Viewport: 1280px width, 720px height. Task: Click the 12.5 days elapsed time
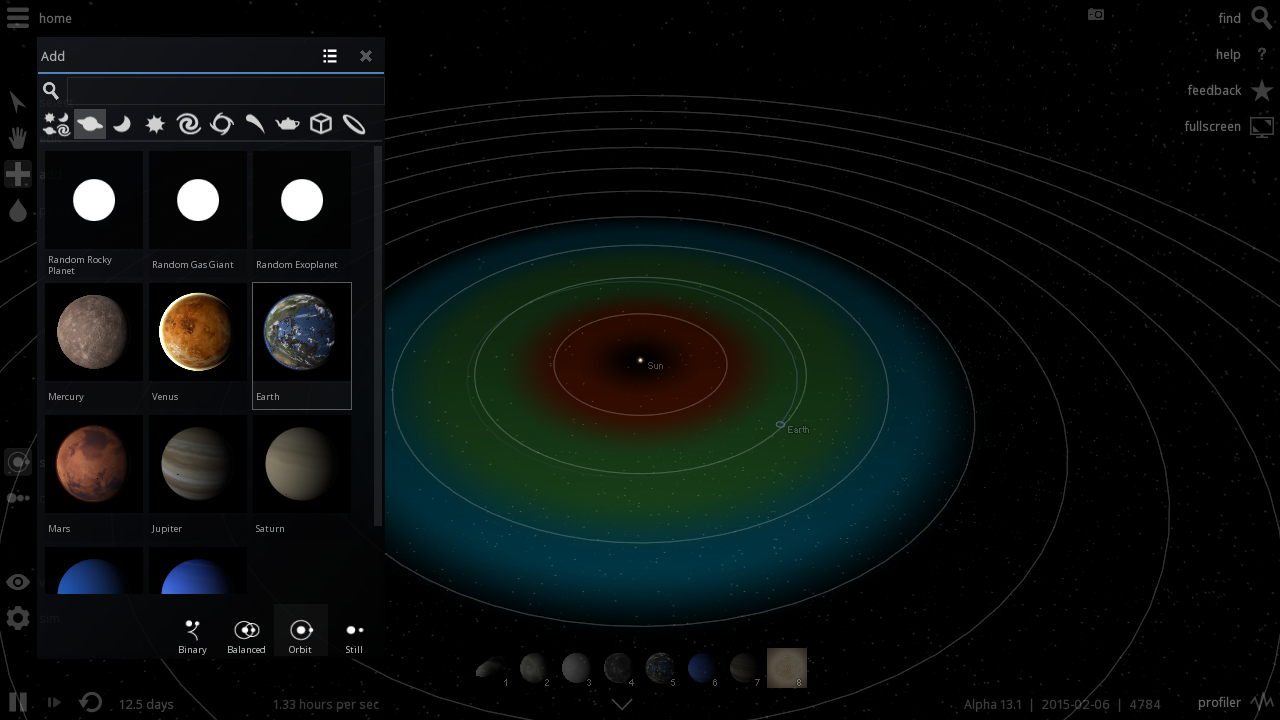point(146,704)
